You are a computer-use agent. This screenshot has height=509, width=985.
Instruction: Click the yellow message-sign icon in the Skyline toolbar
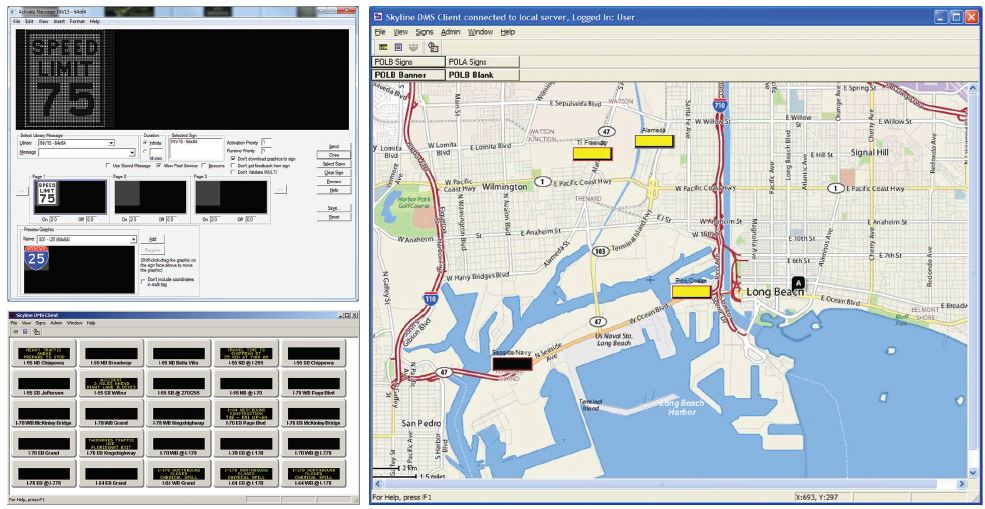coord(382,47)
